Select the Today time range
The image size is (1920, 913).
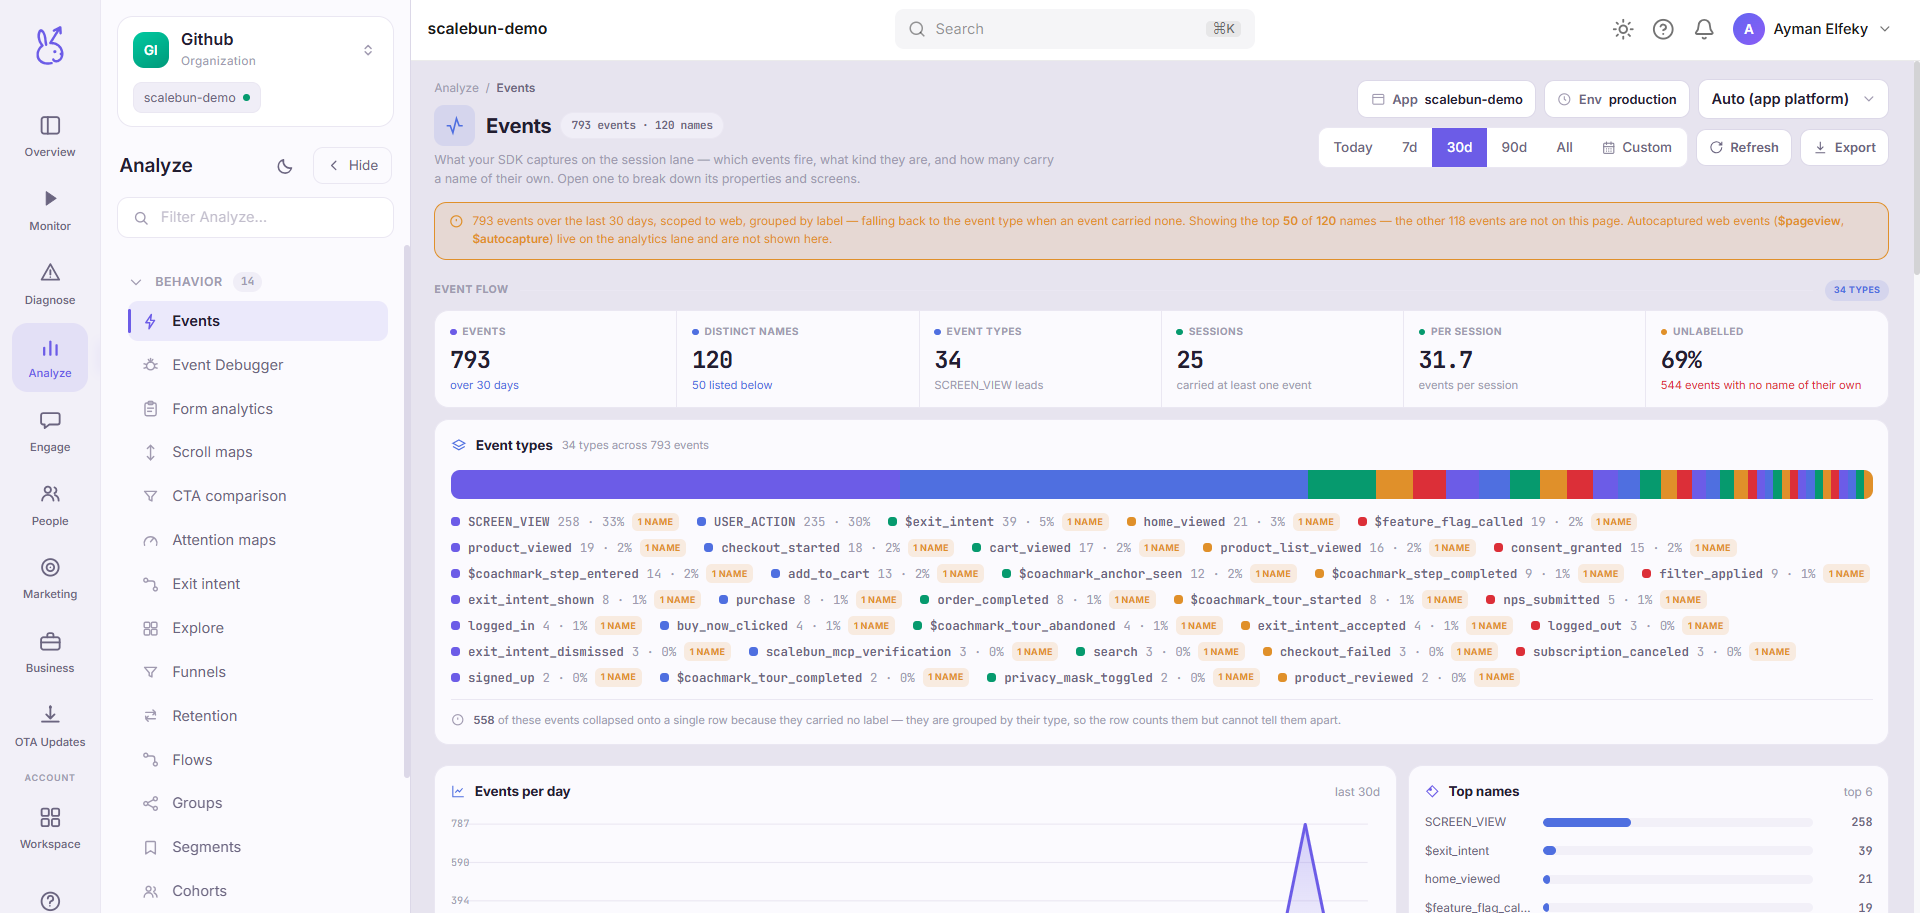click(x=1352, y=147)
